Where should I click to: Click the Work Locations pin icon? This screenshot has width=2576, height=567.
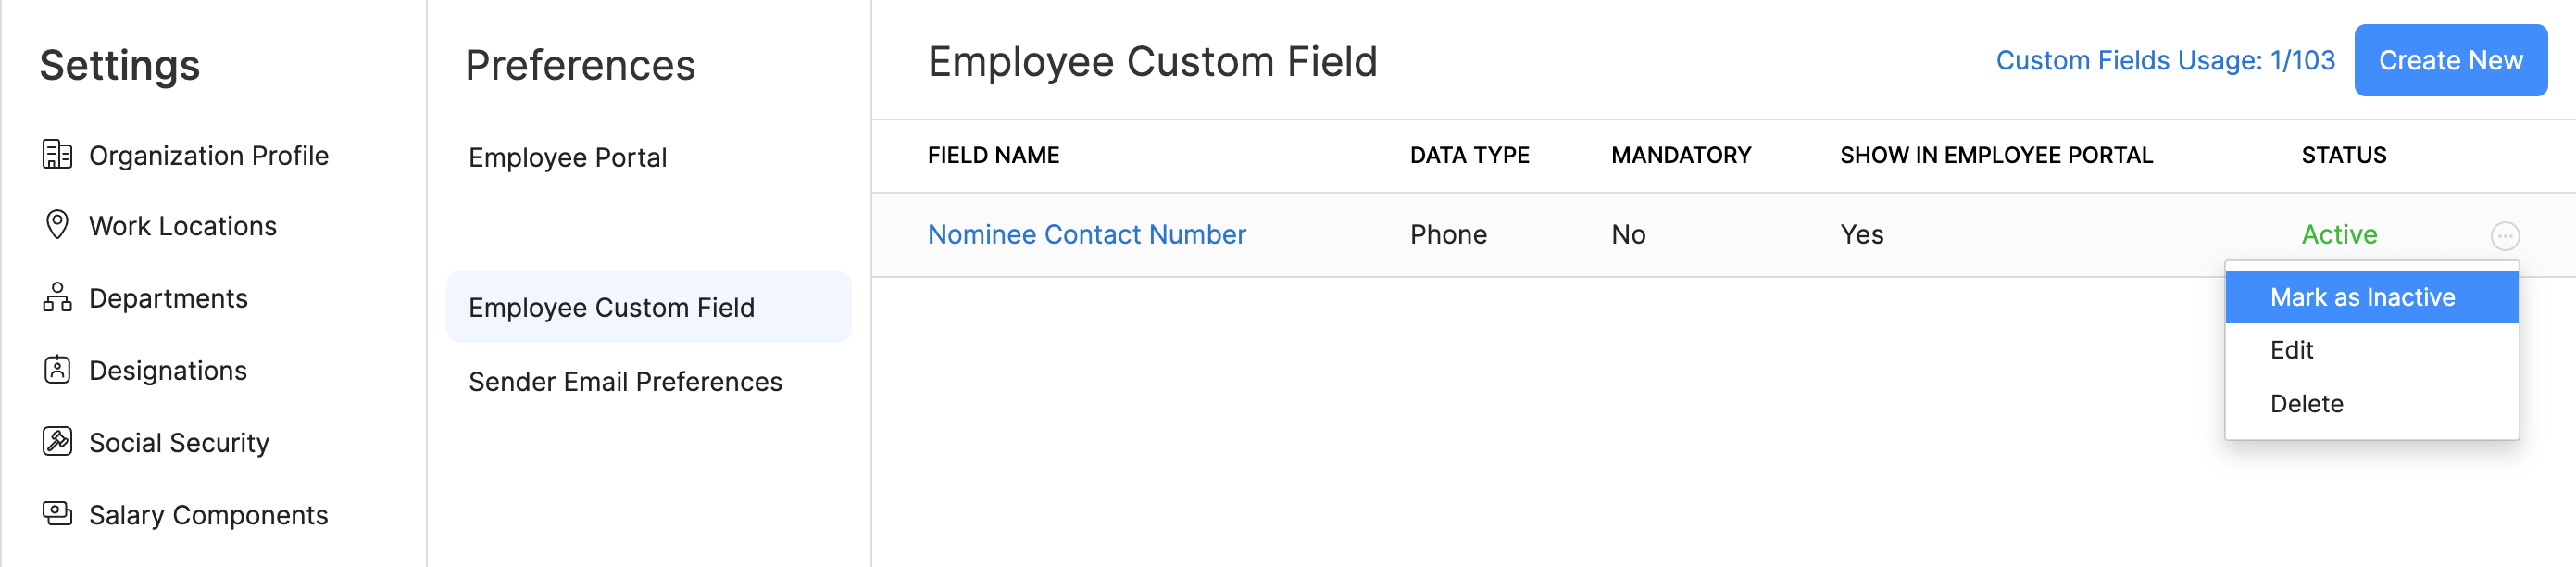pyautogui.click(x=57, y=225)
